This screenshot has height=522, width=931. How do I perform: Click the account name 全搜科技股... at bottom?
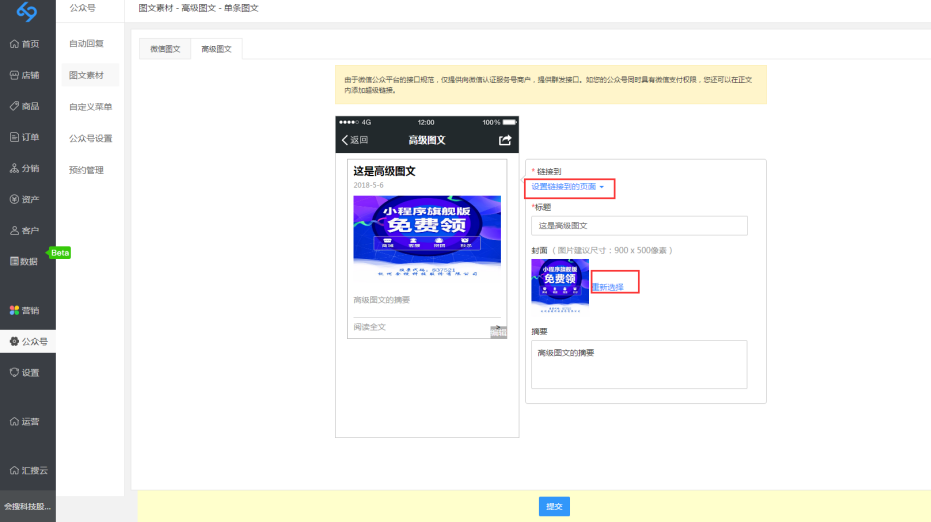[28, 507]
